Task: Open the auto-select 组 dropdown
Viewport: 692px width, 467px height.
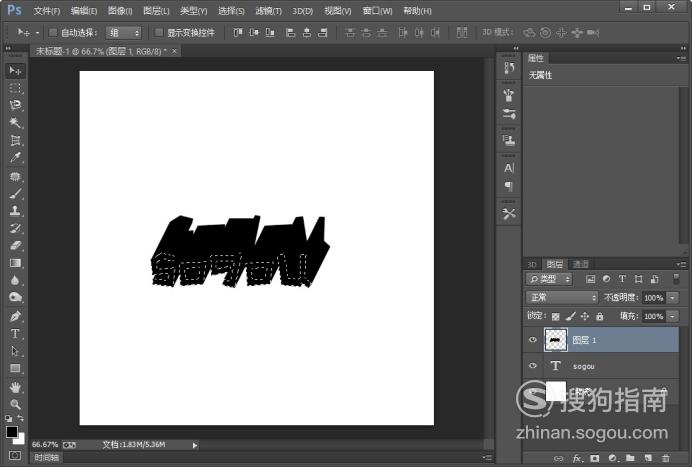Action: 123,33
